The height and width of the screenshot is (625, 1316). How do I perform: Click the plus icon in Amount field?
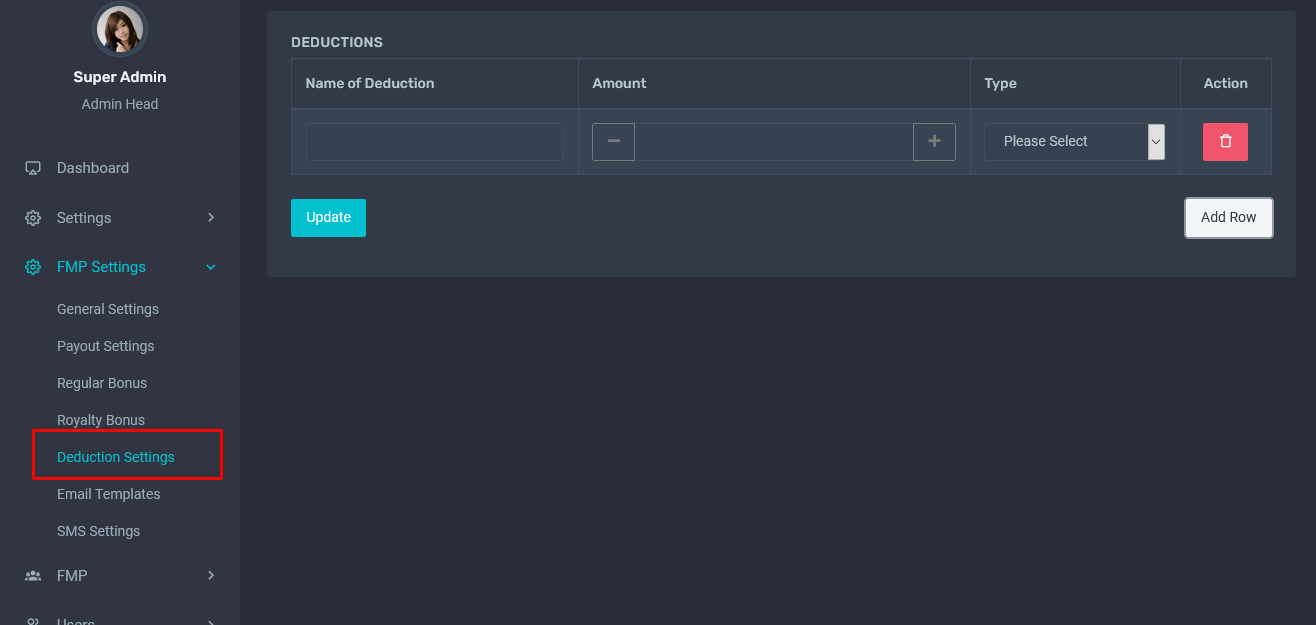[x=934, y=142]
